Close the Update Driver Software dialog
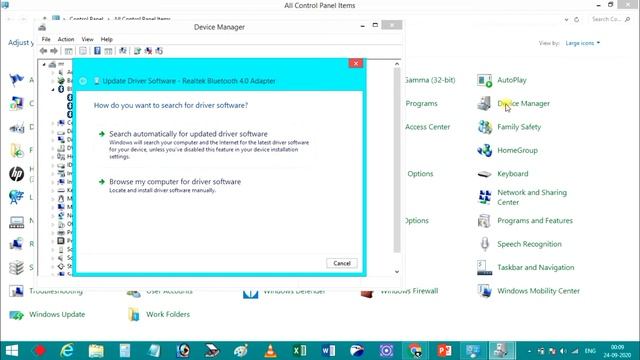Viewport: 640px width, 360px height. coord(356,63)
